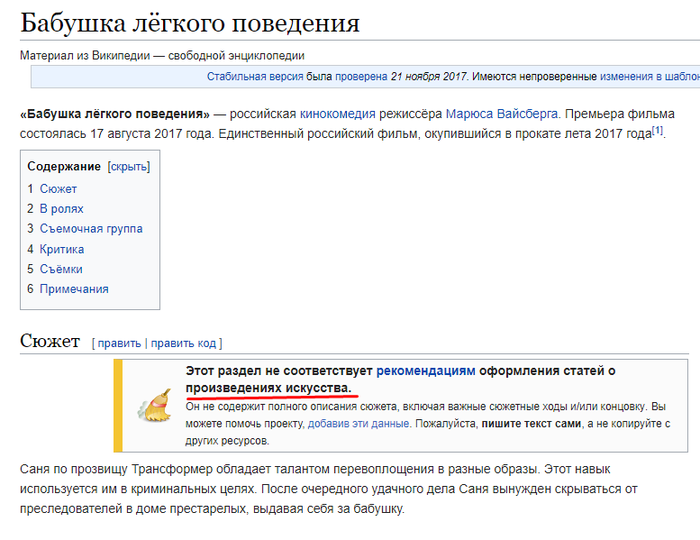Click the broom cleanup icon in notice box
Viewport: 700px width, 540px height.
tap(154, 405)
